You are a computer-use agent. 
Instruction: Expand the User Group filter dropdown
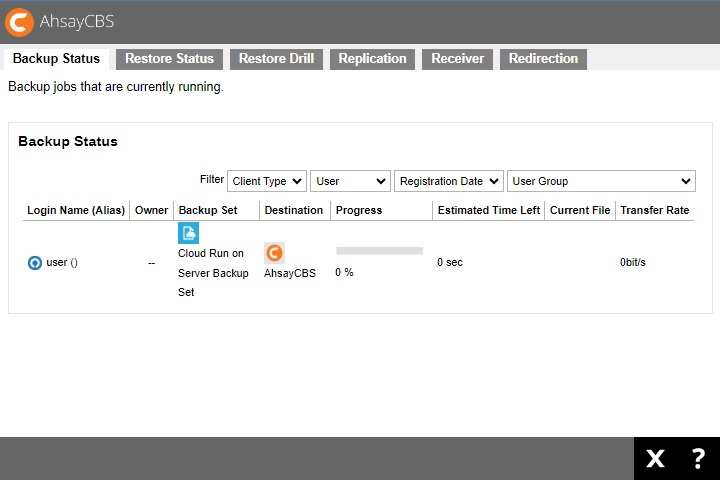pos(601,181)
